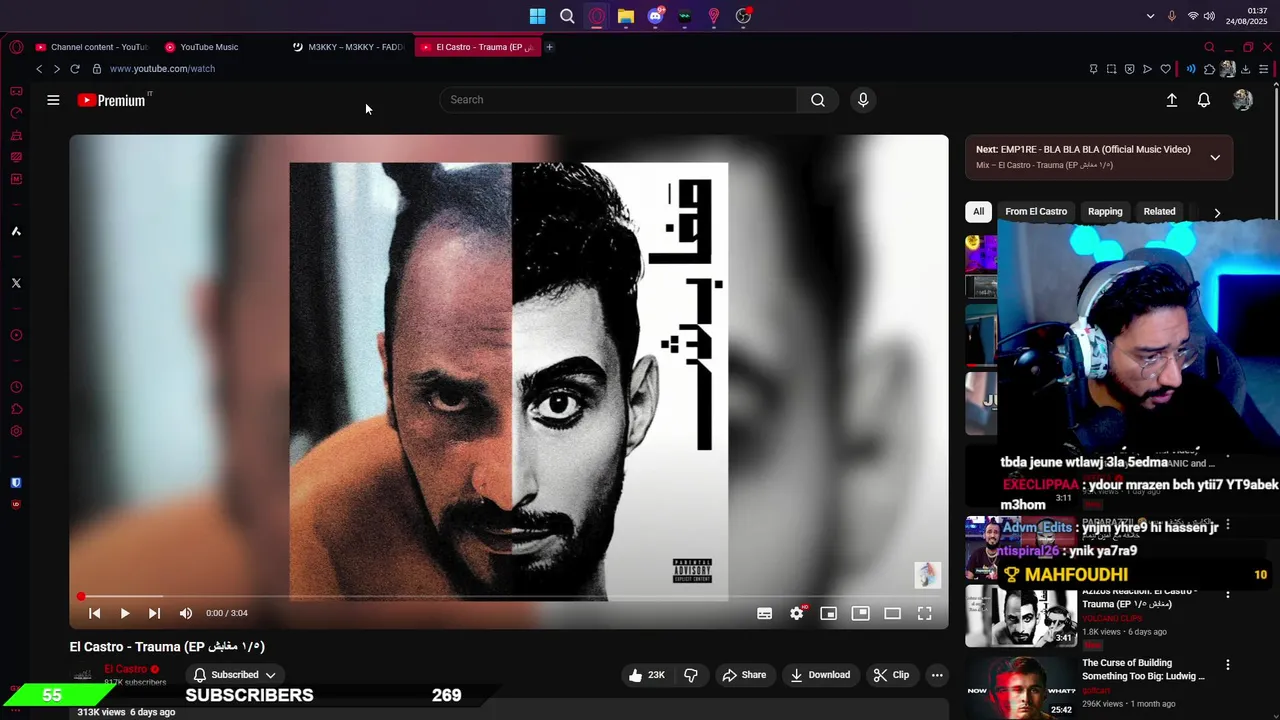Screen dimensions: 1280x720
Task: Expand the Next up mix playlist
Action: point(1215,157)
